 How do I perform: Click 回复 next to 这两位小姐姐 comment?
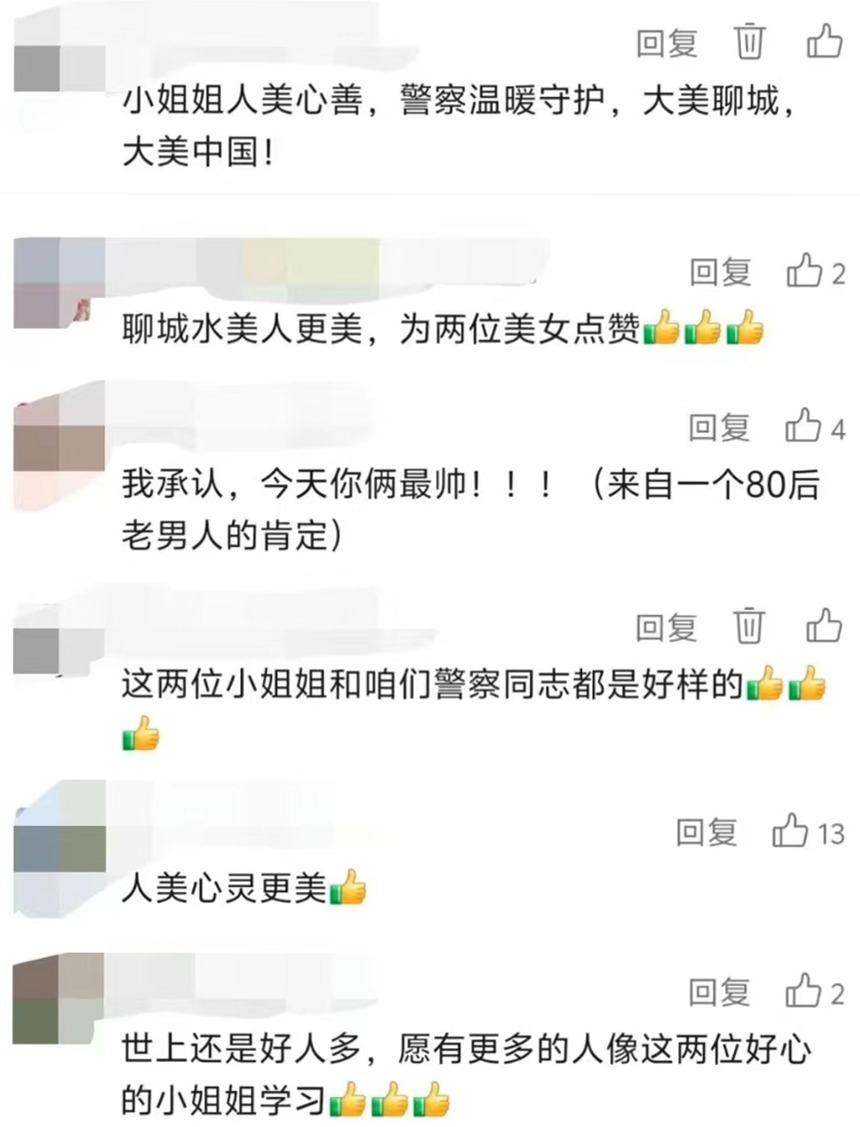tap(667, 627)
